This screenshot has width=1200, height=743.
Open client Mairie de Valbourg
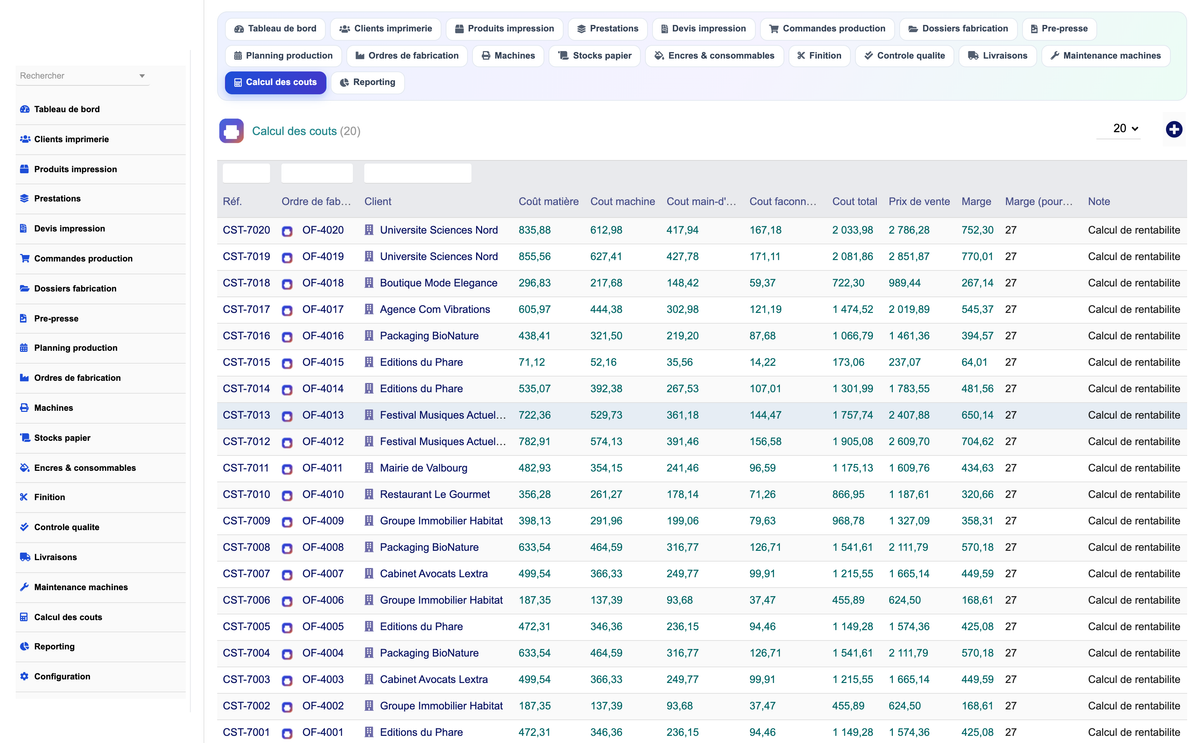423,468
